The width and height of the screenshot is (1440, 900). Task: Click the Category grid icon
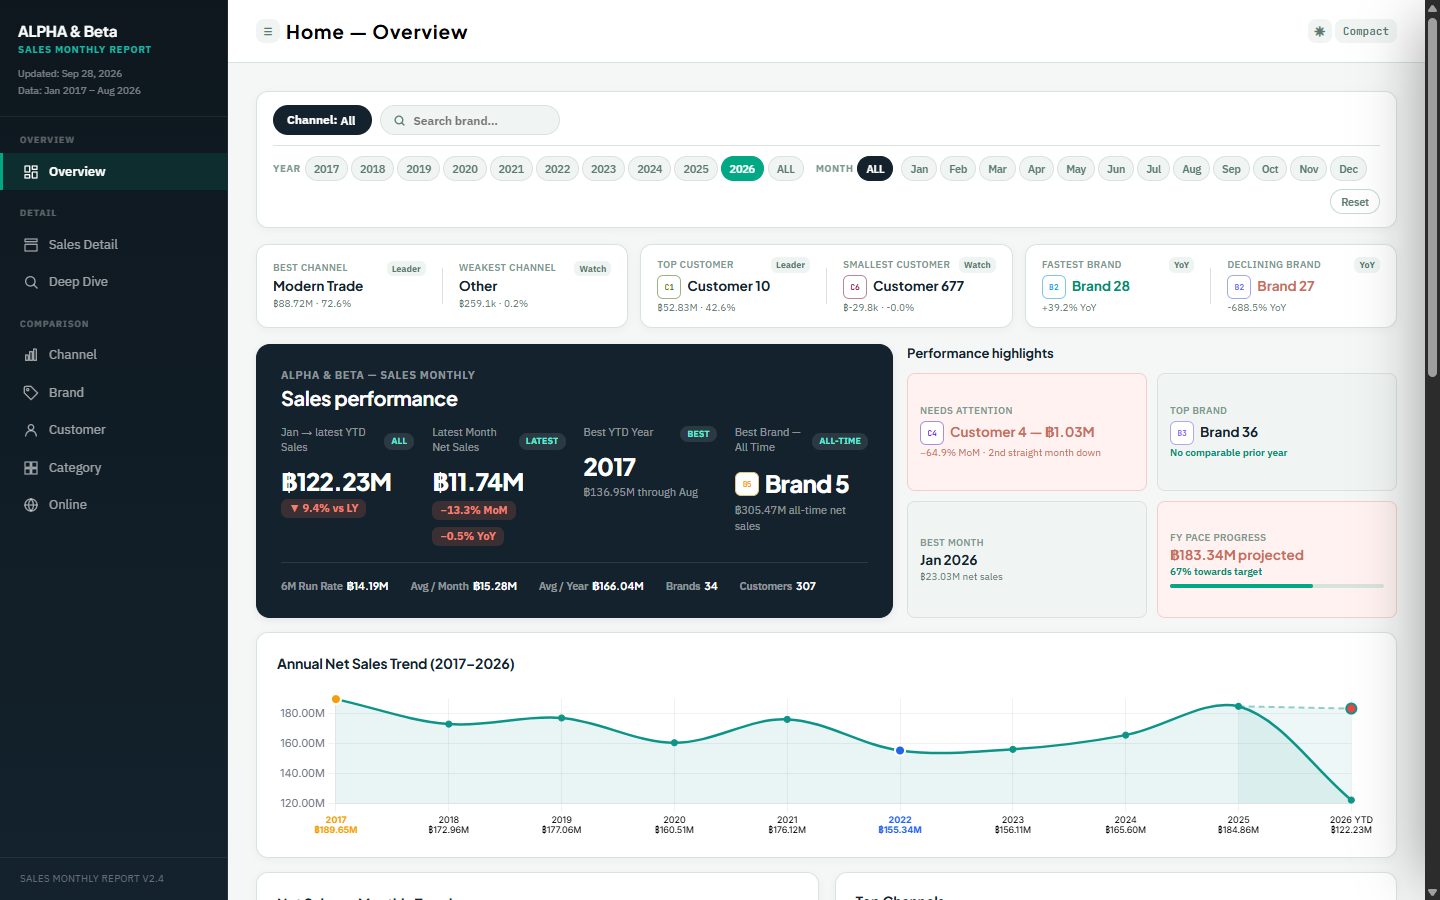[x=31, y=468]
